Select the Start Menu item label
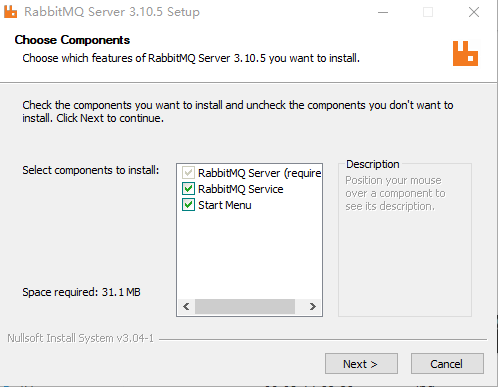The width and height of the screenshot is (499, 389). tap(225, 205)
